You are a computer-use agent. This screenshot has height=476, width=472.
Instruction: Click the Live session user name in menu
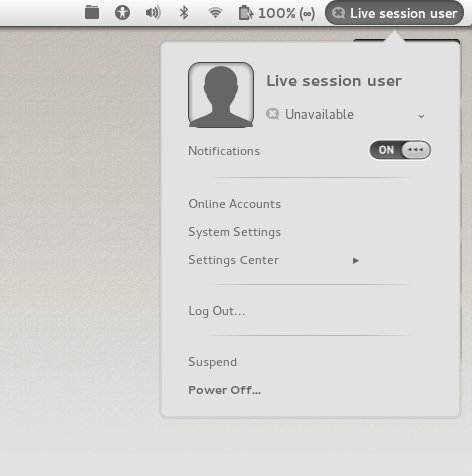334,81
